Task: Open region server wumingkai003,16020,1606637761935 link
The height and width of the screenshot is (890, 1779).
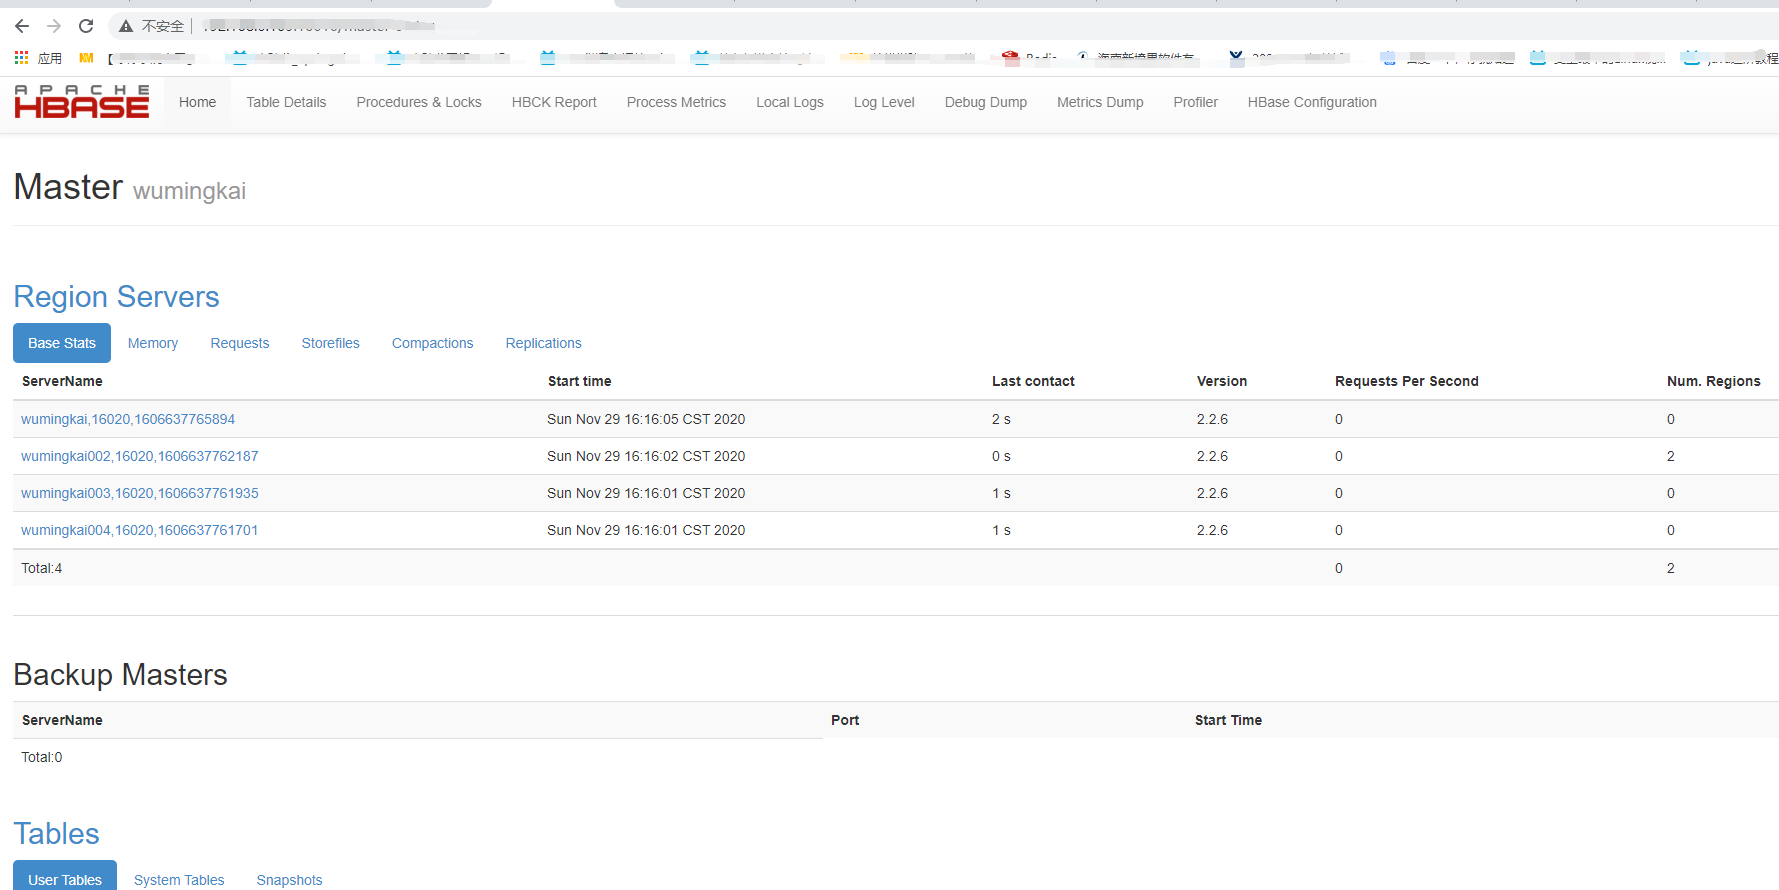Action: (x=140, y=493)
